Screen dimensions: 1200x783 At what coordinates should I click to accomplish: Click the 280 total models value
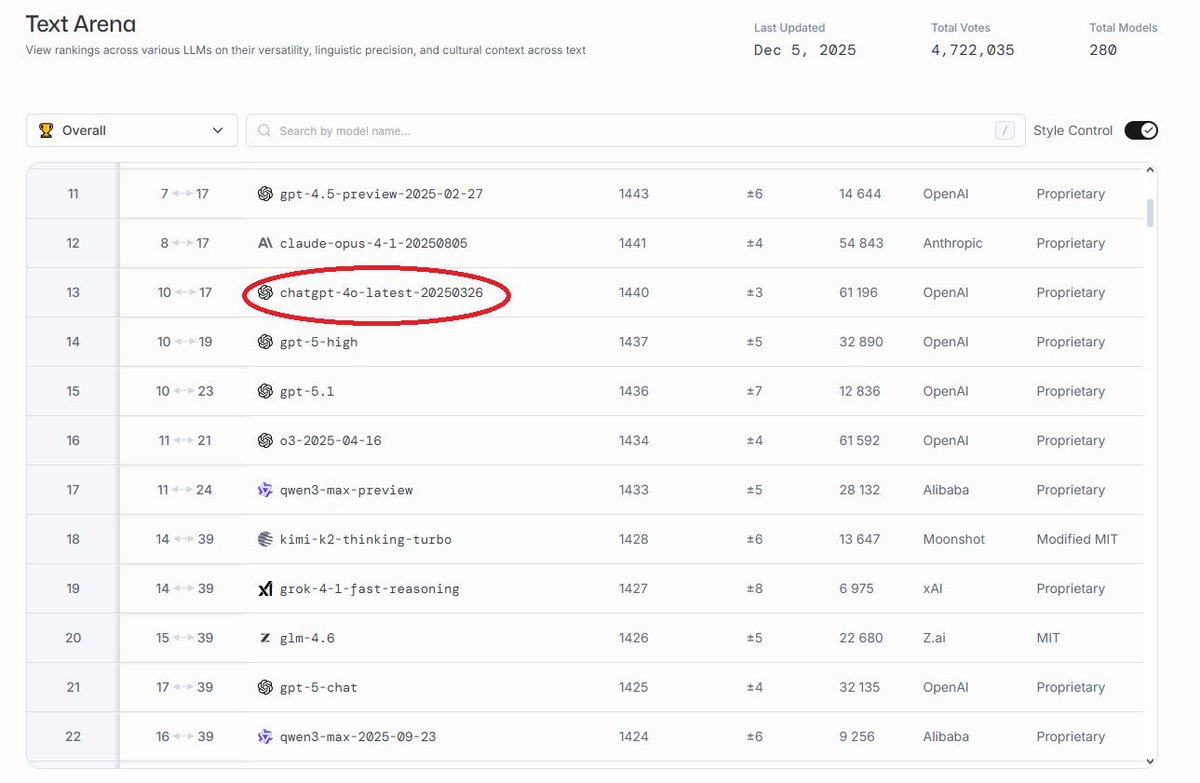point(1103,50)
